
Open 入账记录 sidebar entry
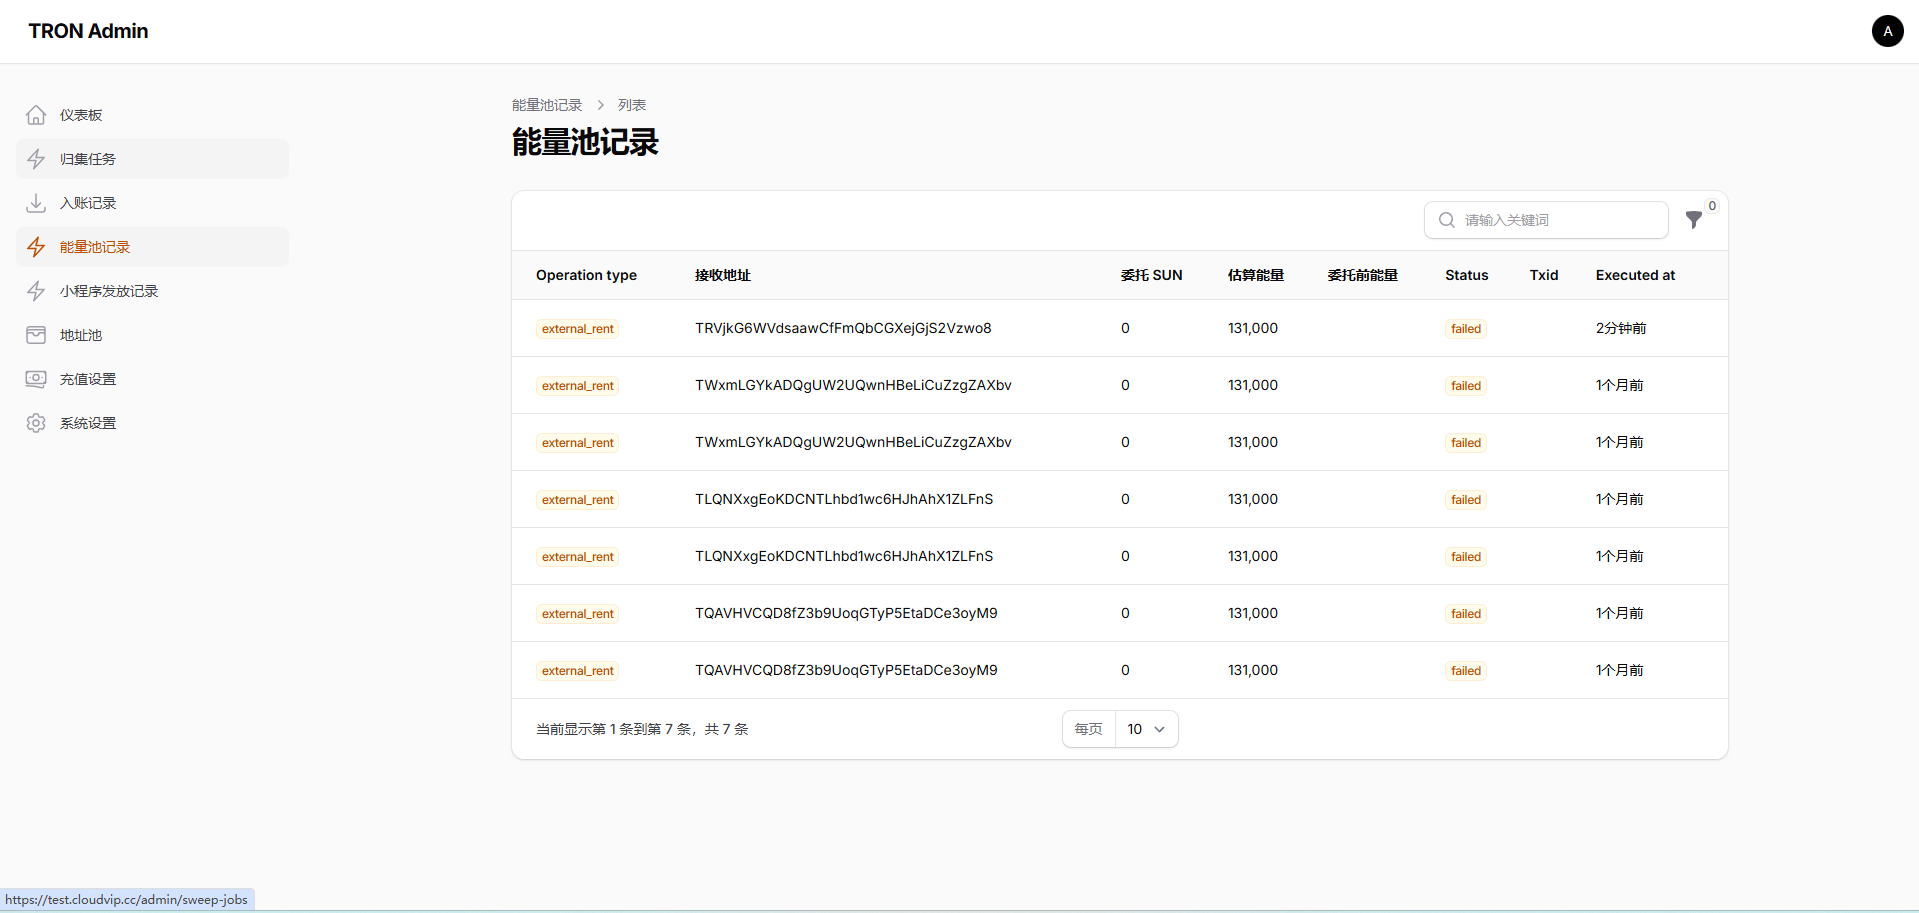(x=152, y=203)
